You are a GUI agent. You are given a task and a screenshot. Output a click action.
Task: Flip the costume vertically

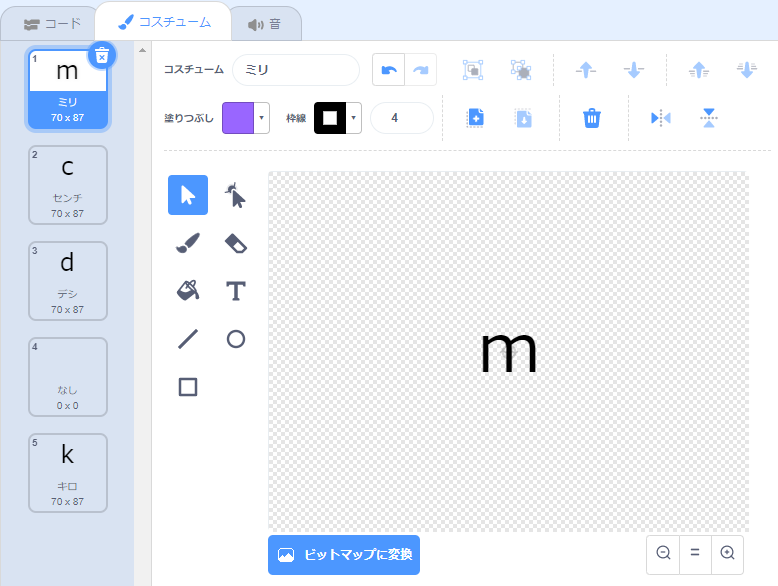(x=709, y=118)
